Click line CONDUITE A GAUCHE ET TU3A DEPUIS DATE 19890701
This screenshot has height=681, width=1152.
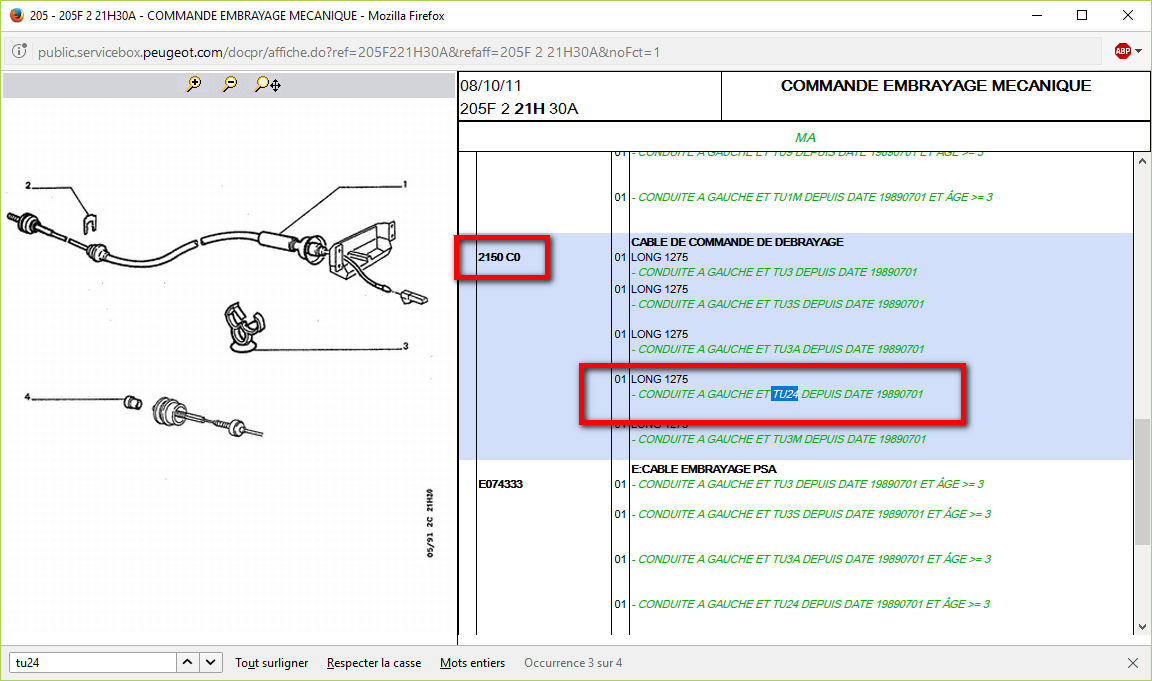click(778, 349)
